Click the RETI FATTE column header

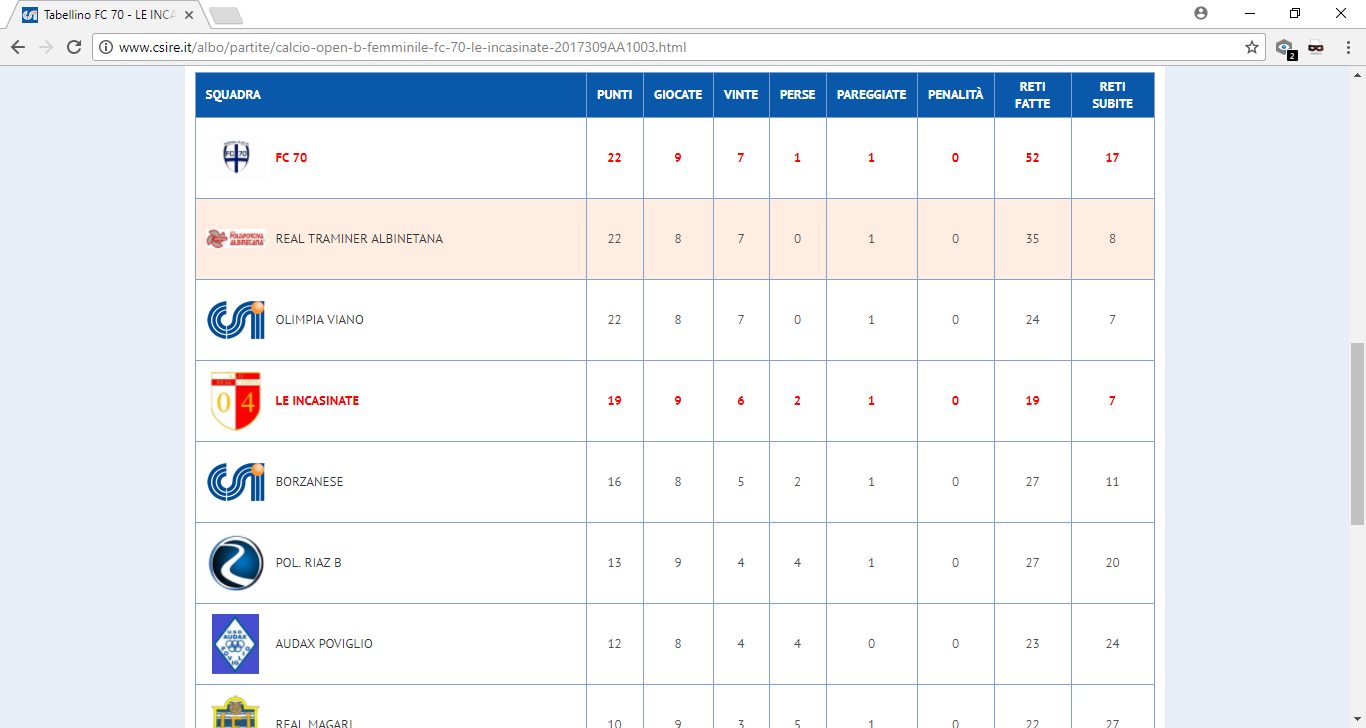coord(1032,95)
